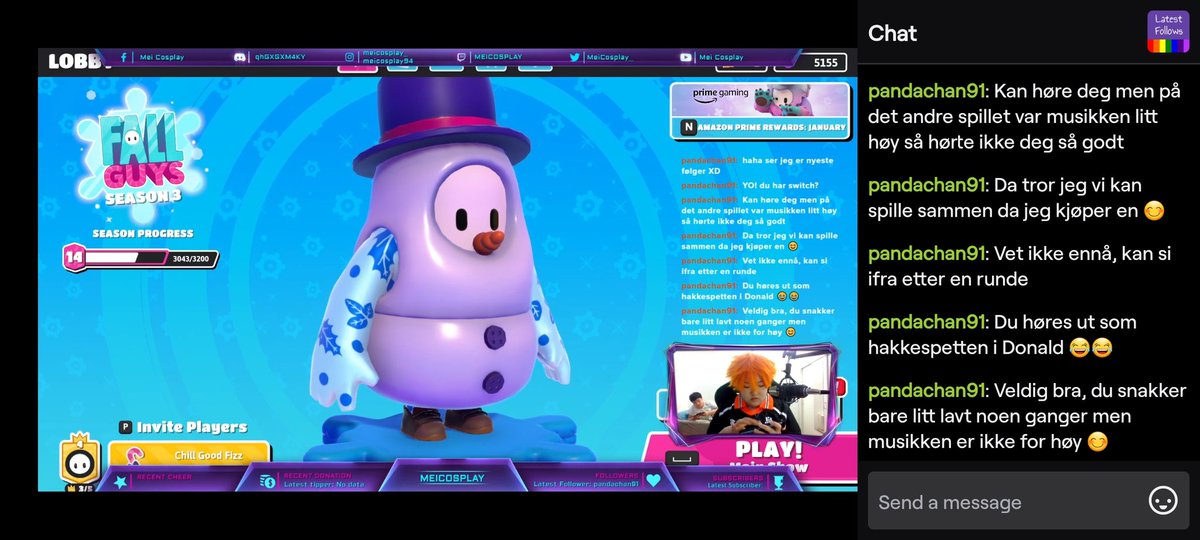1200x540 pixels.
Task: Click the Twitter bird icon in overlay
Action: 577,58
